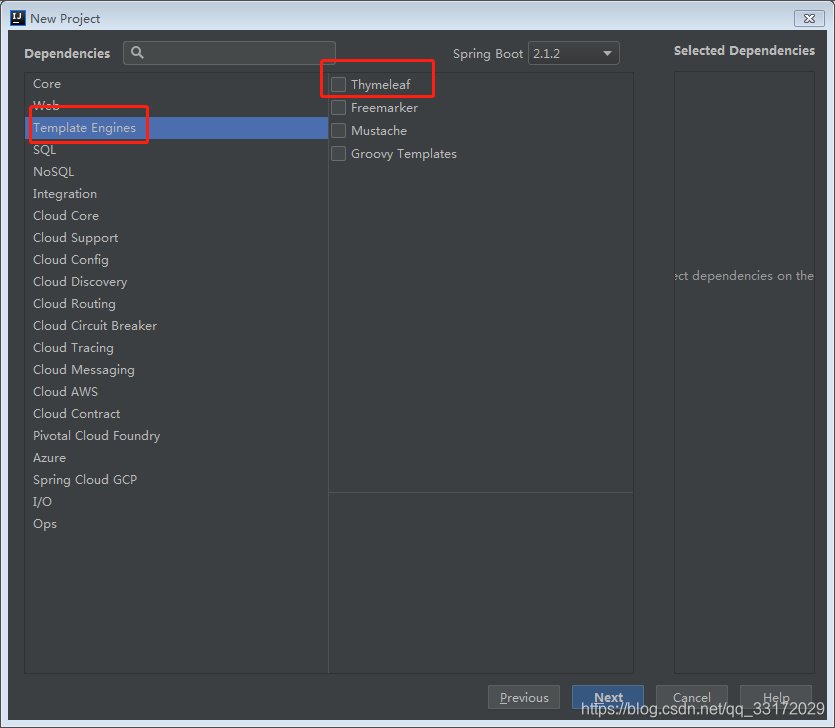The height and width of the screenshot is (728, 835).
Task: Select the Cloud AWS category
Action: [176, 391]
